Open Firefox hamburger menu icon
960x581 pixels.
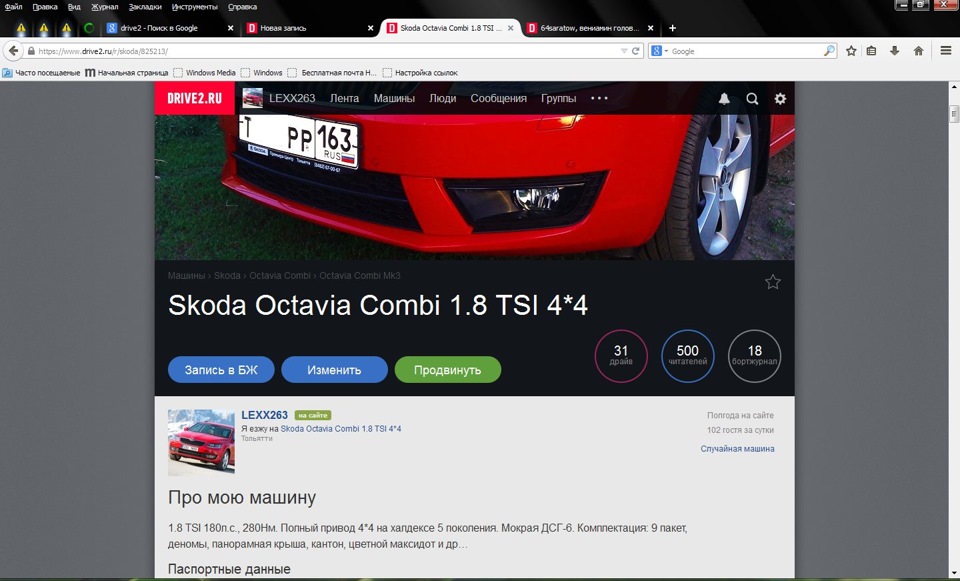(x=945, y=50)
